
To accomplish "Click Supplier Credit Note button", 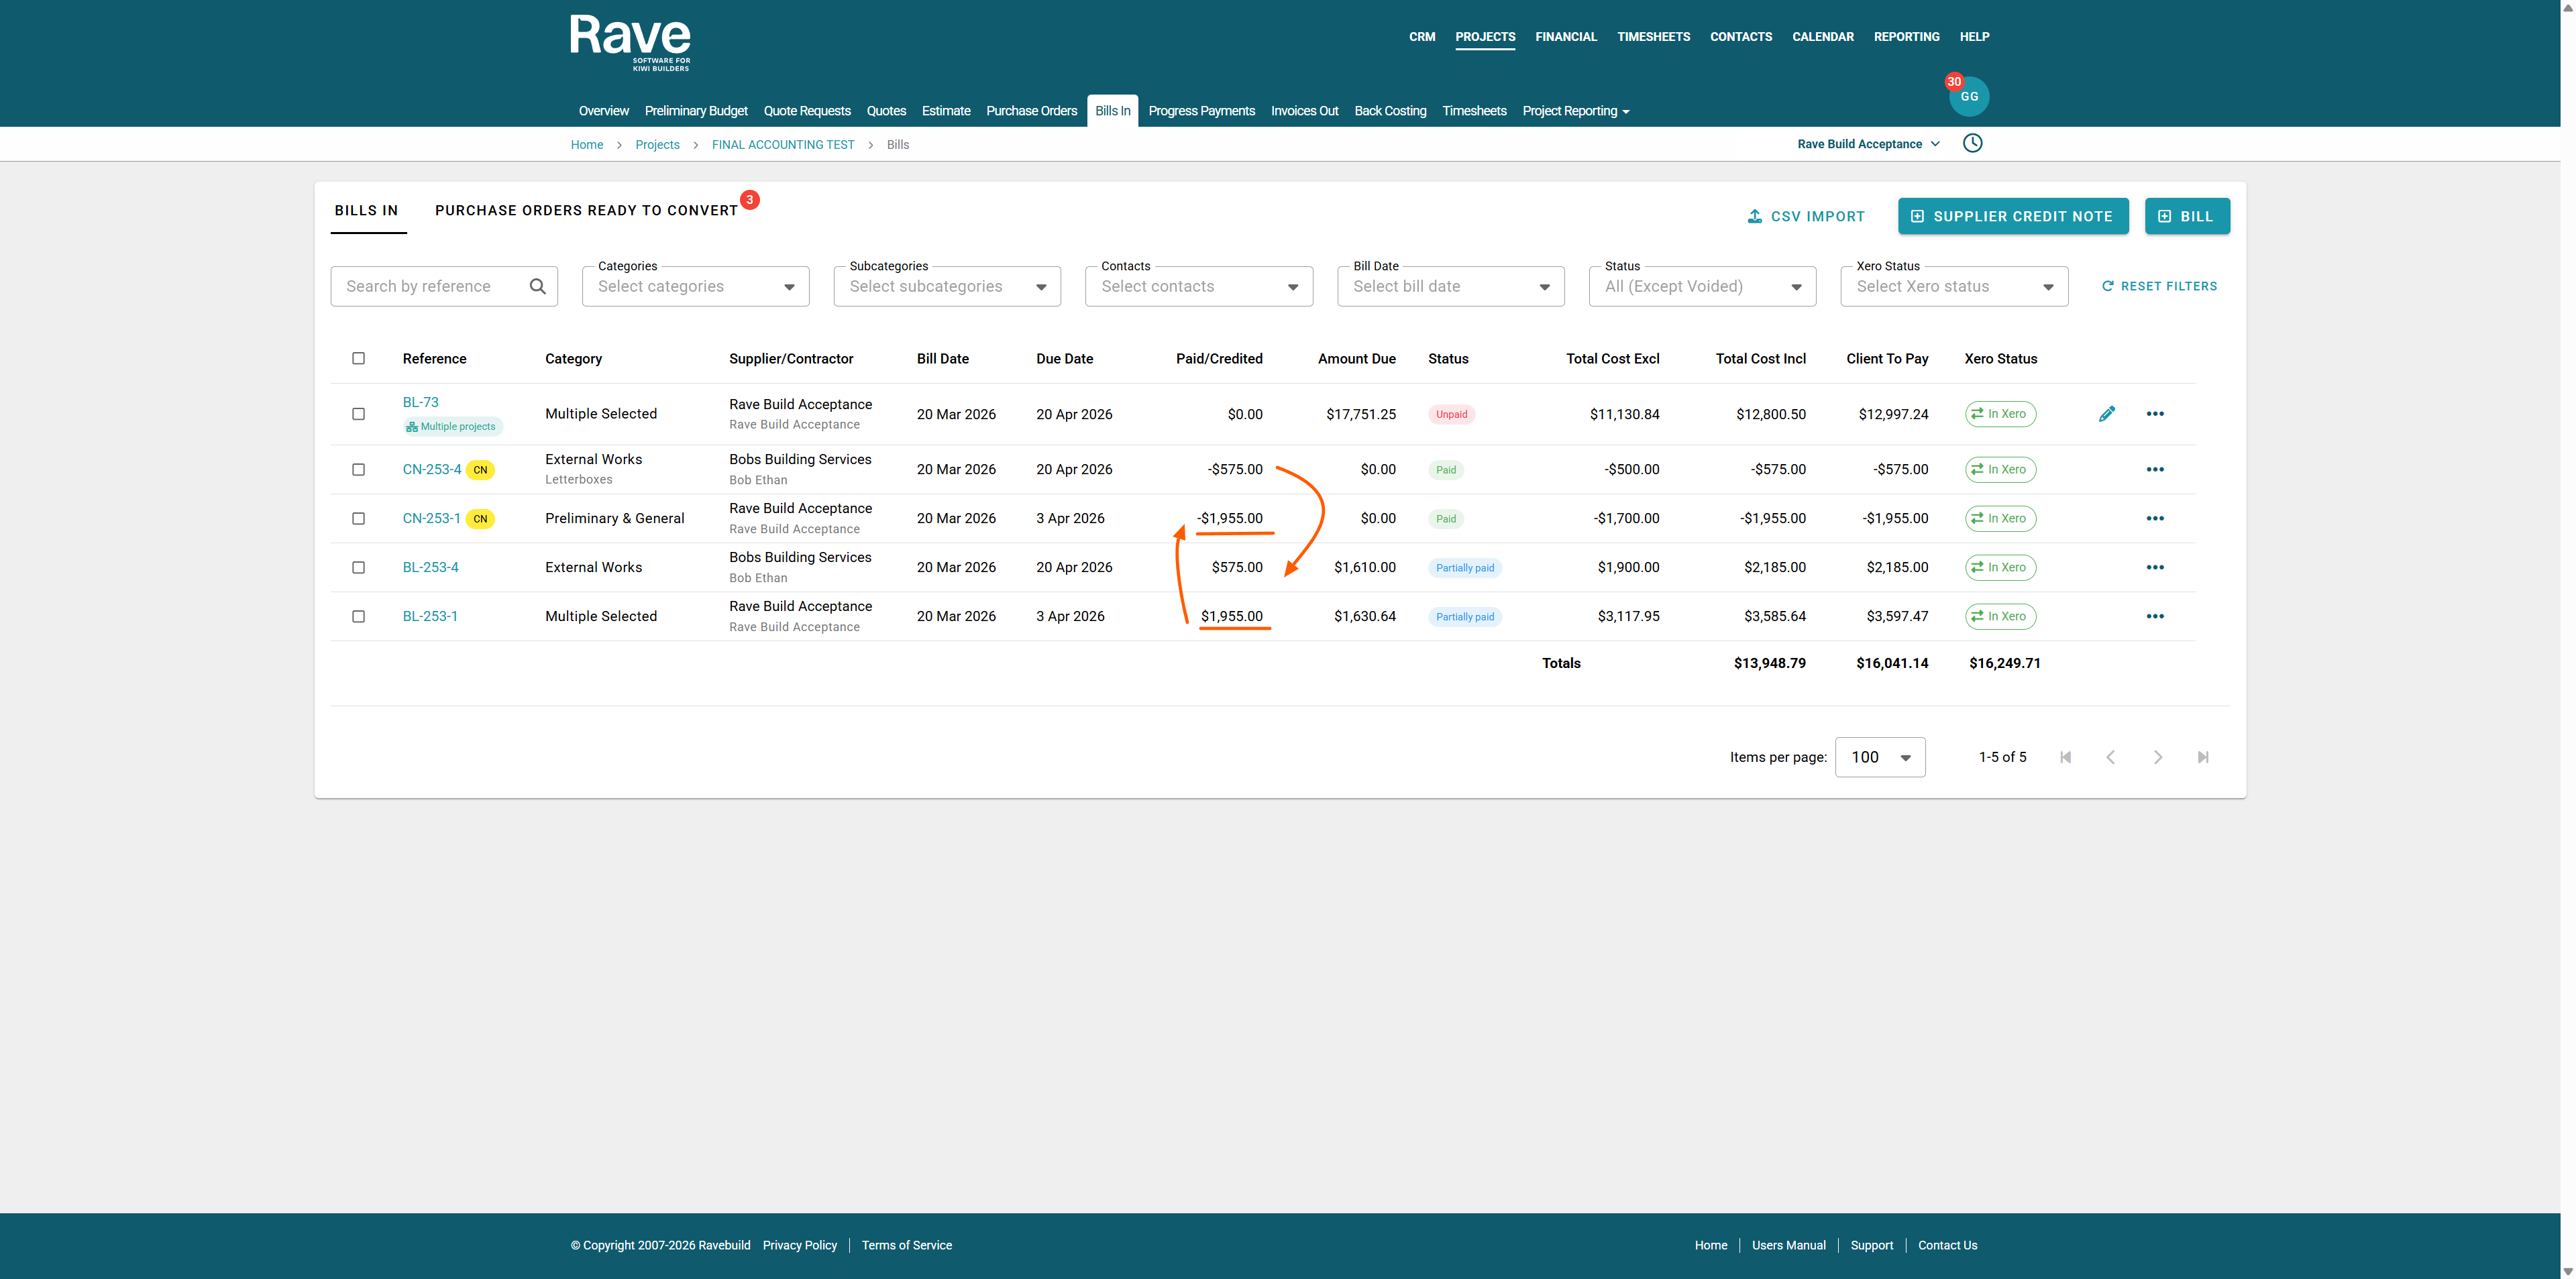I will click(2012, 216).
